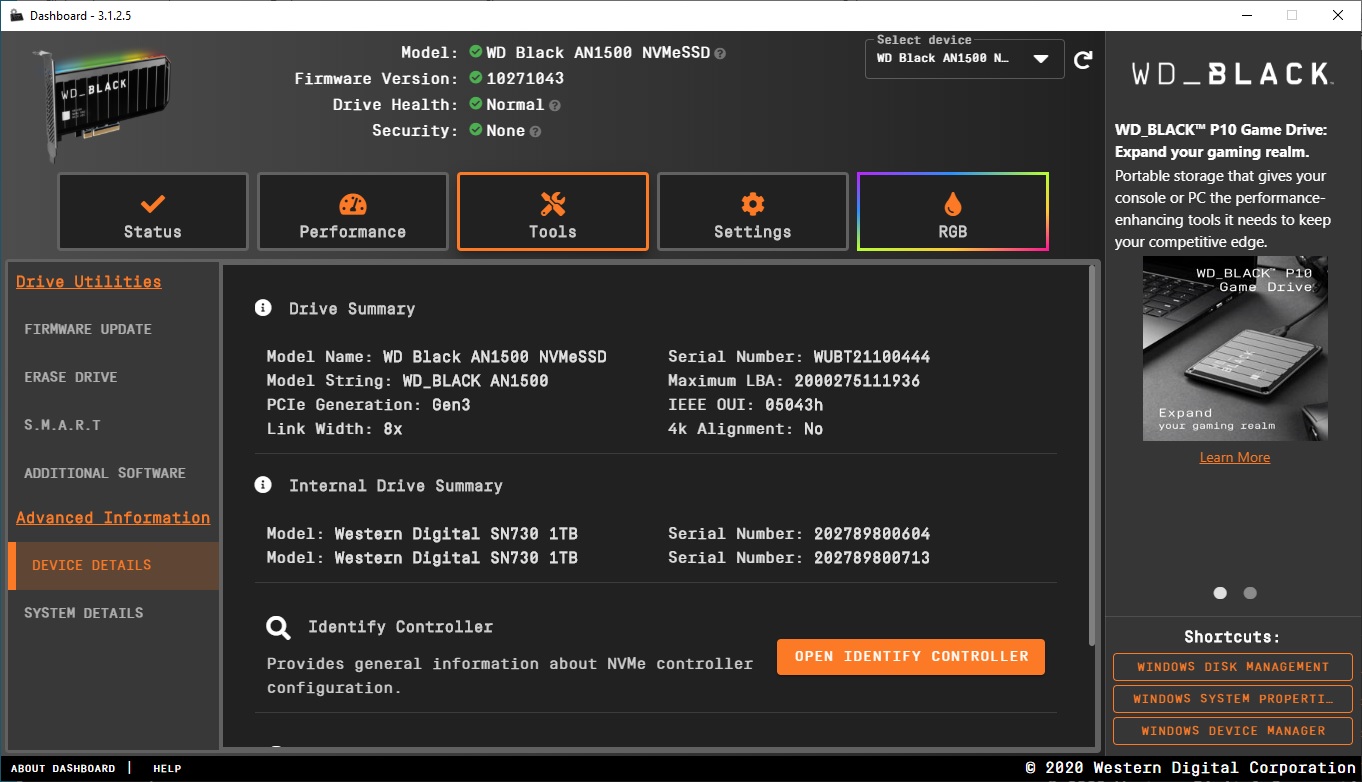Click the Shortcuts heading
This screenshot has height=782, width=1362.
(x=1232, y=637)
